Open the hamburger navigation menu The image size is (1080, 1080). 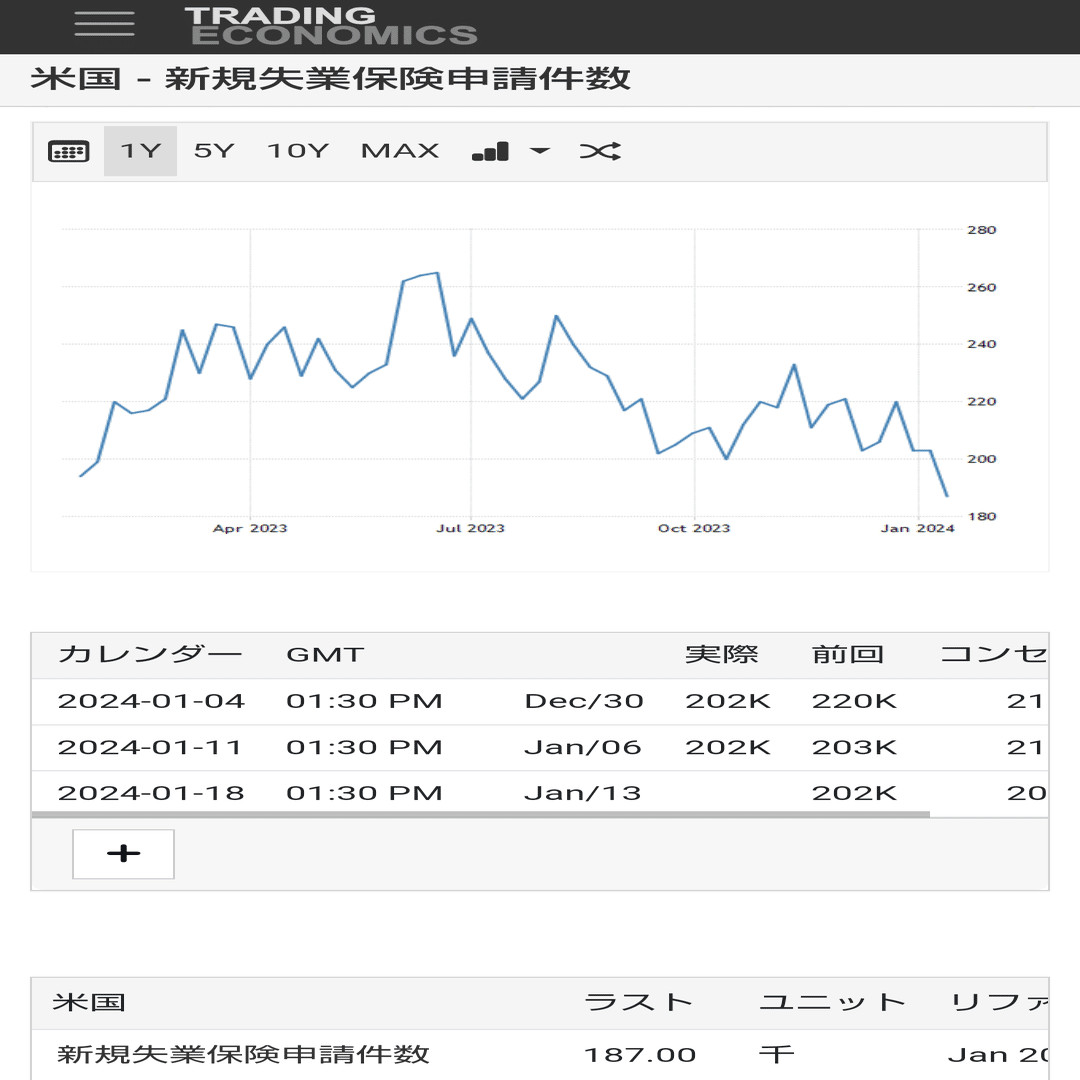(x=104, y=24)
